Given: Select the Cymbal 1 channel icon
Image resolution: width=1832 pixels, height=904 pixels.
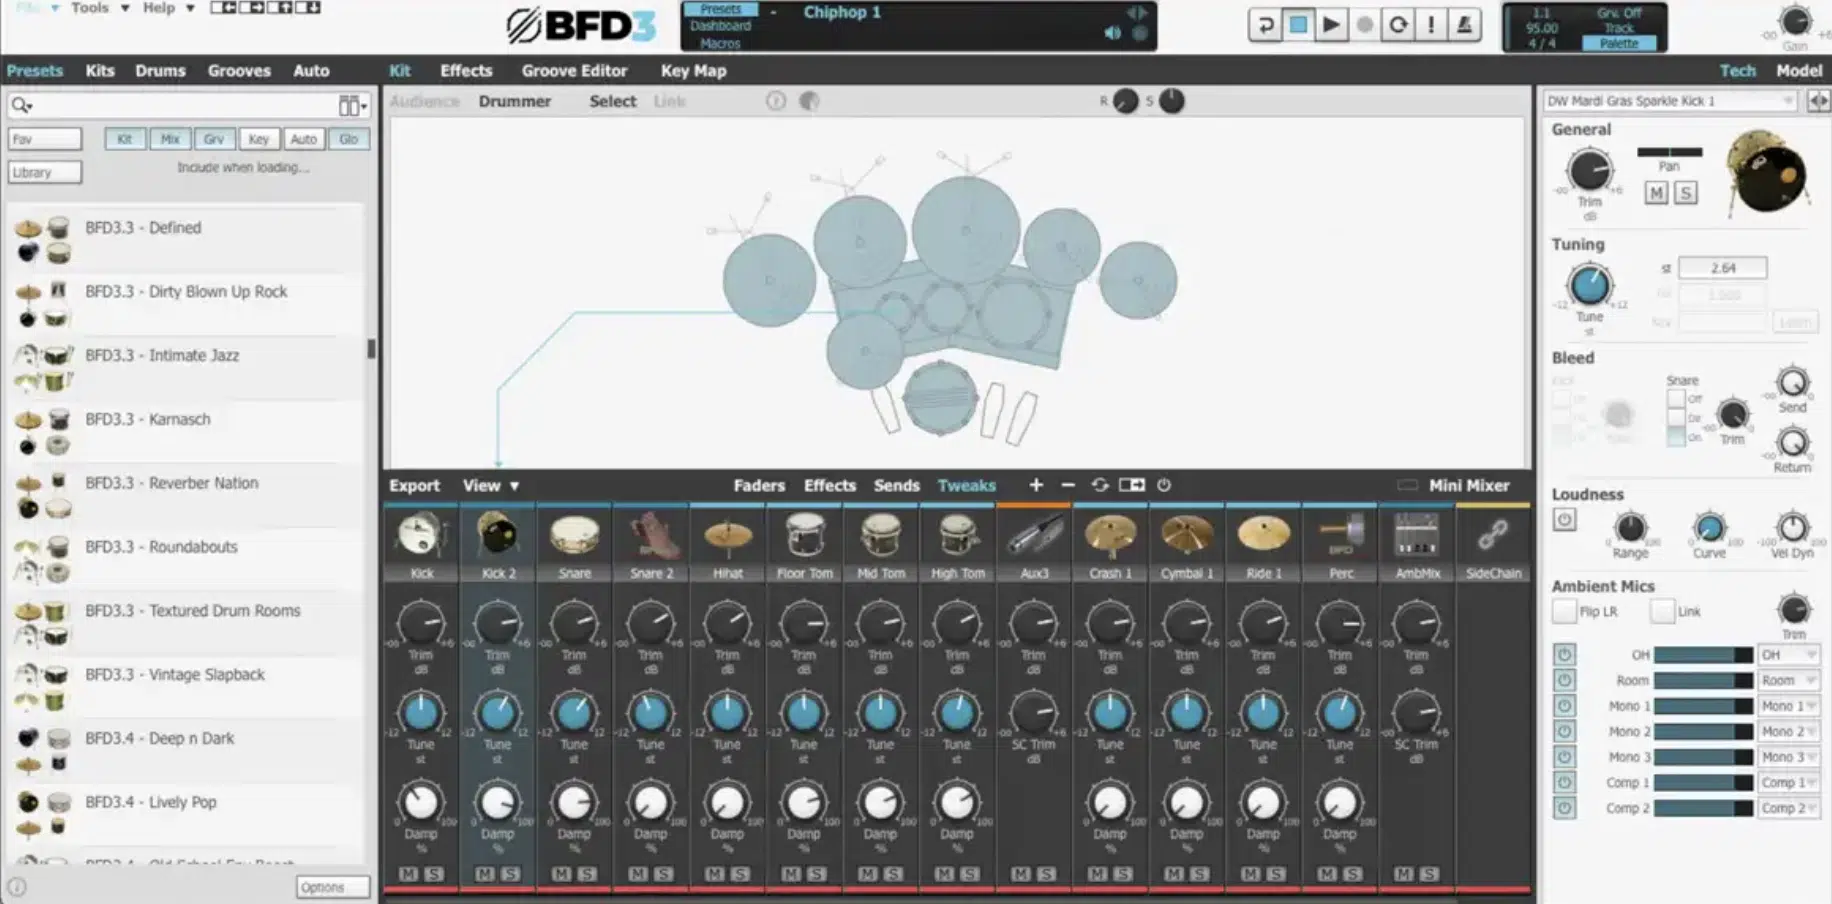Looking at the screenshot, I should [1187, 535].
